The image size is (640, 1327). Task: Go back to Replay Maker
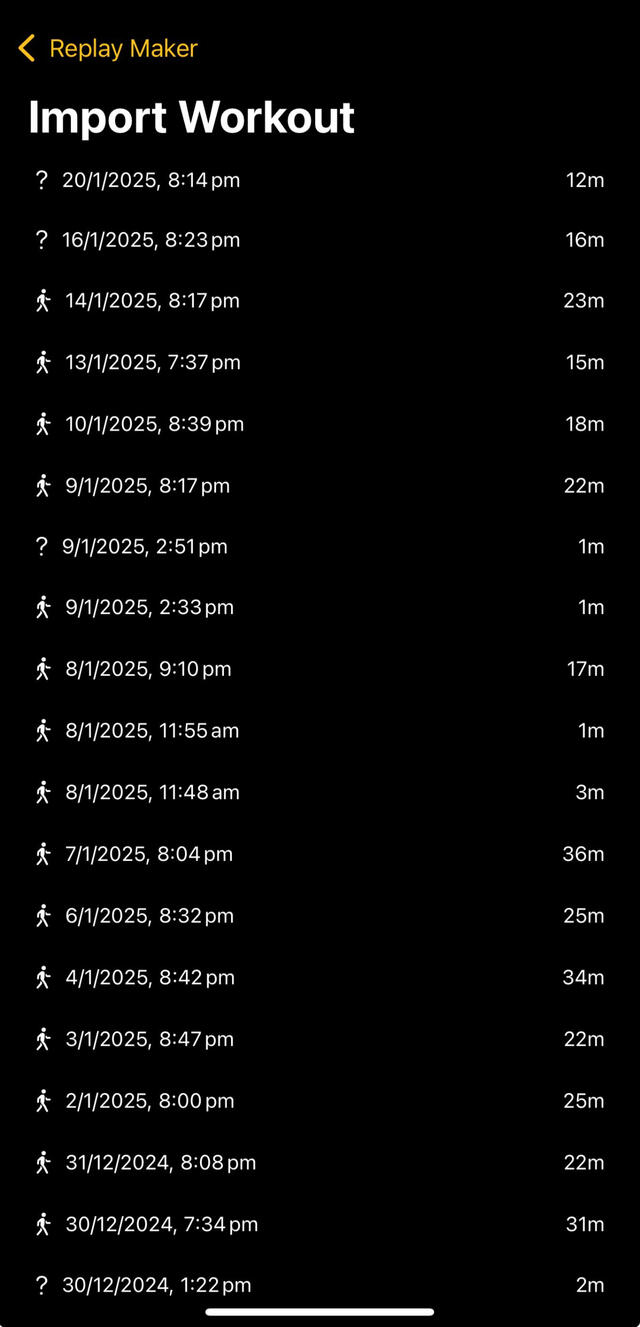point(105,48)
